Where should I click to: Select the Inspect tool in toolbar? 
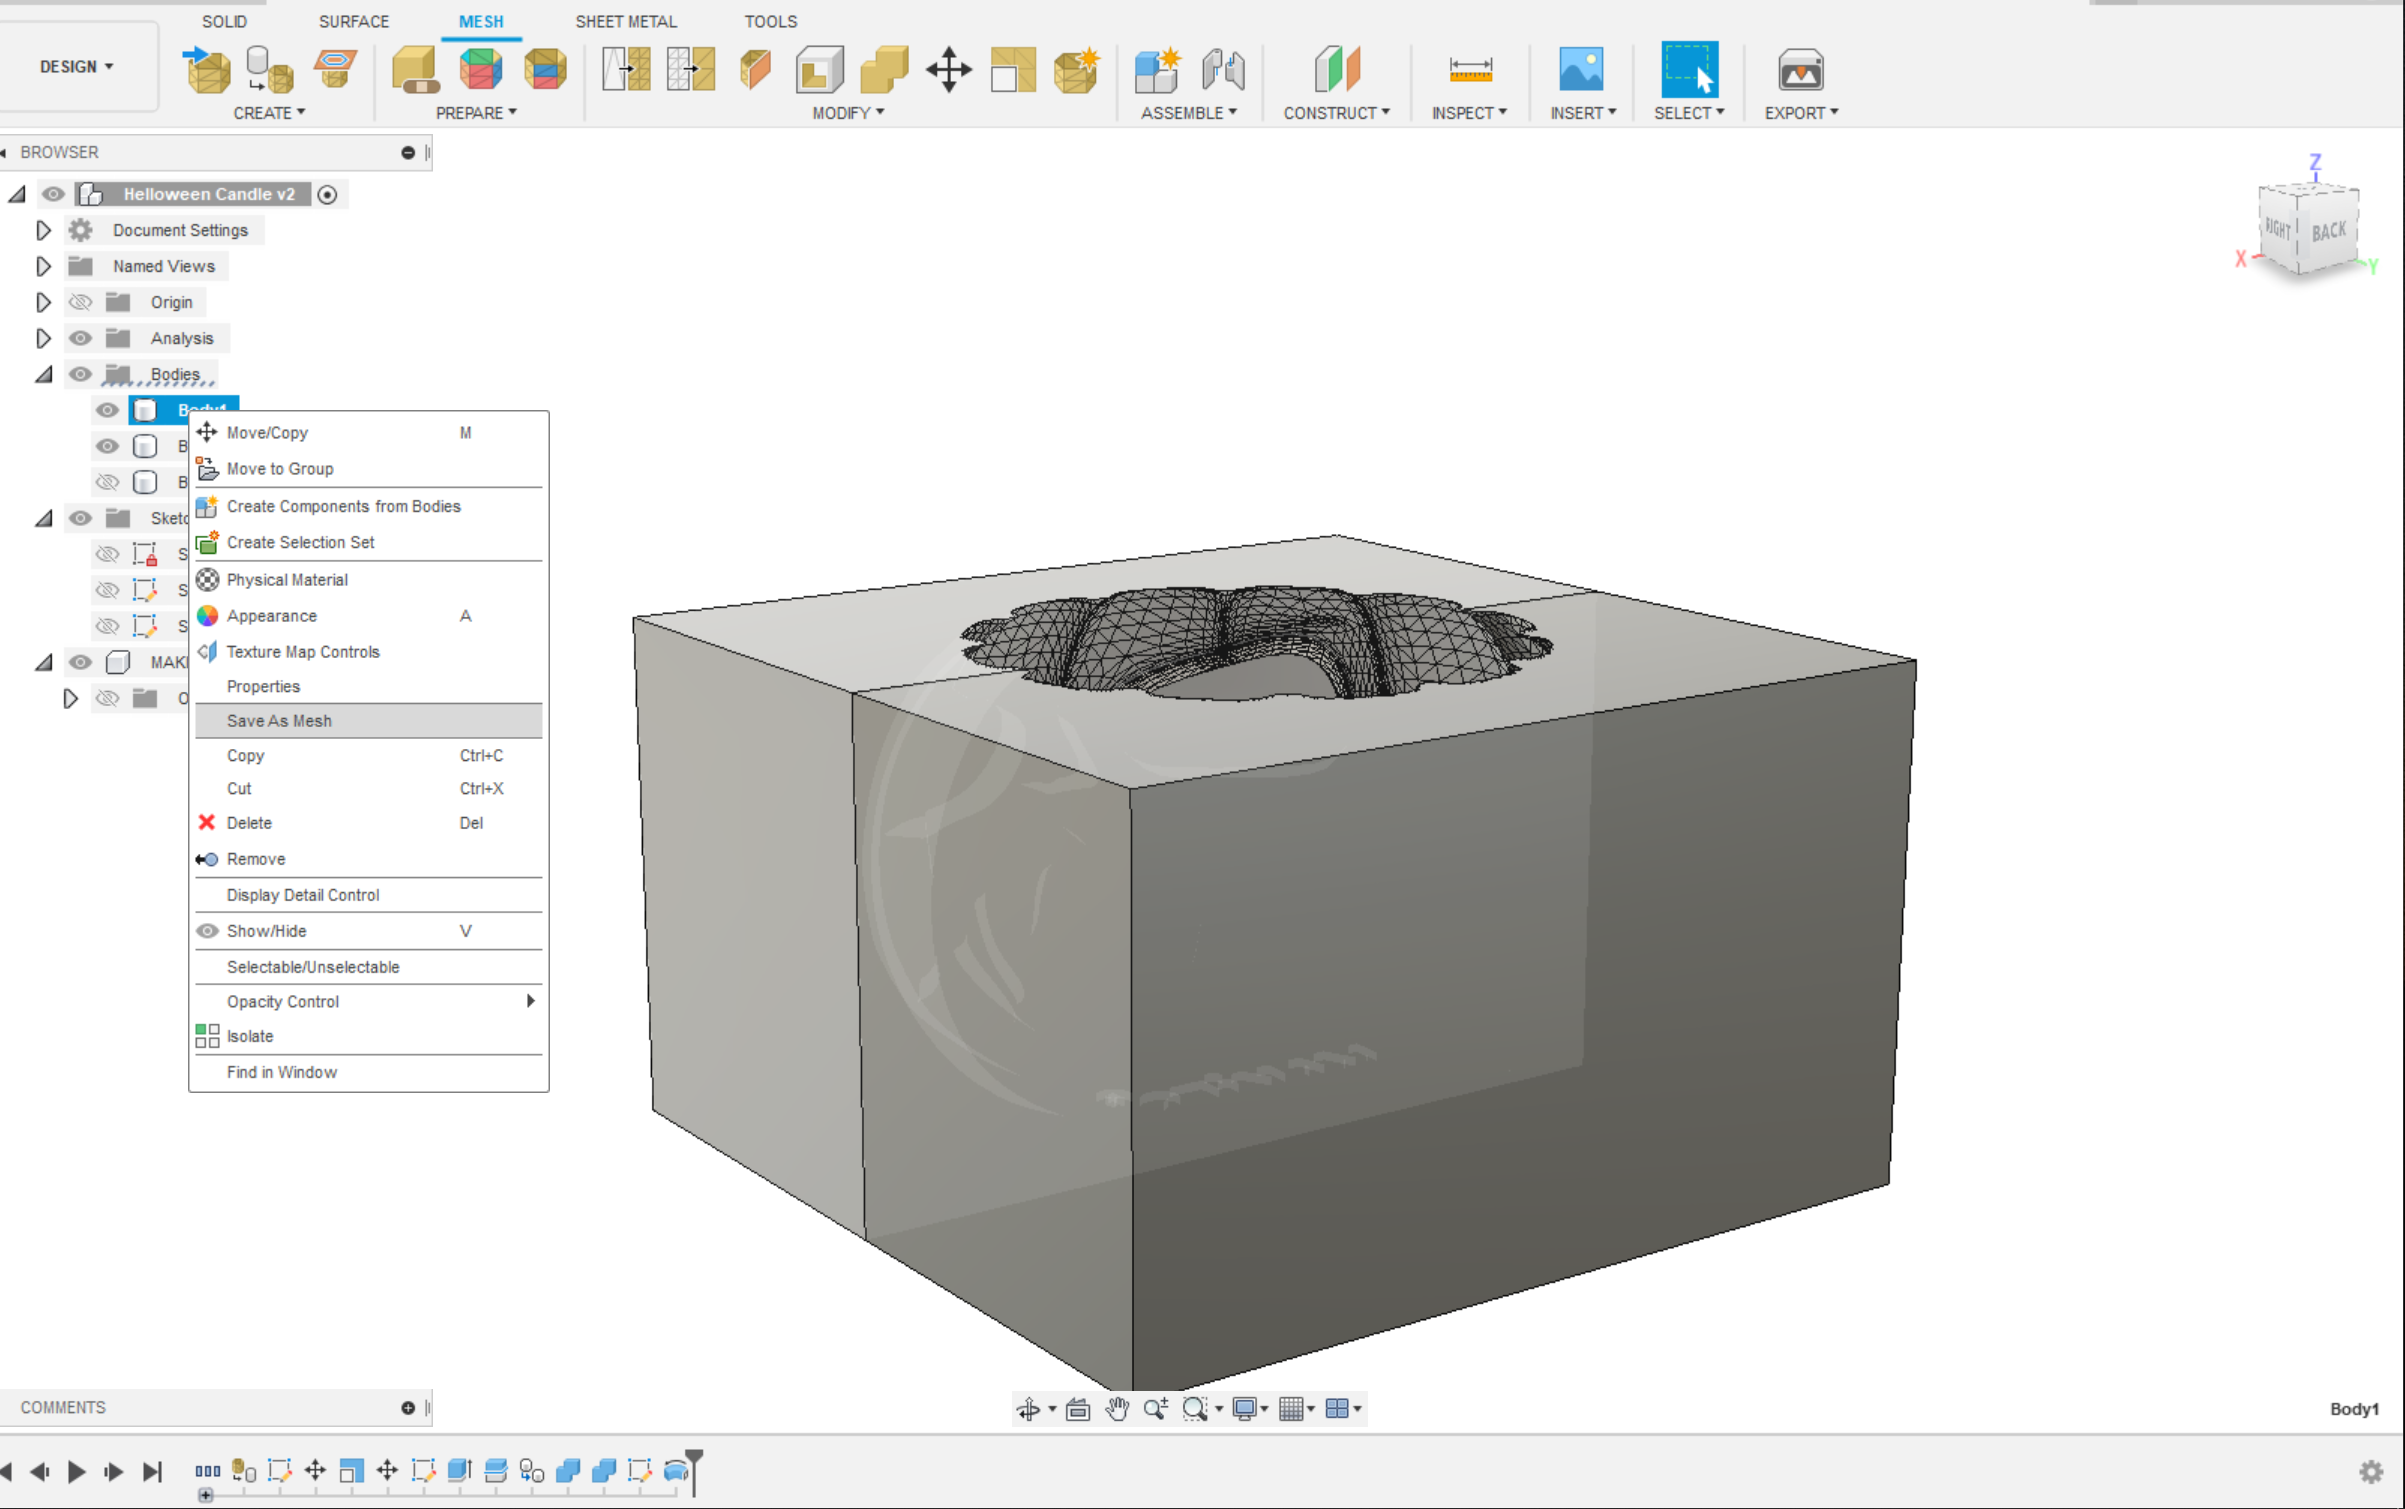1467,70
